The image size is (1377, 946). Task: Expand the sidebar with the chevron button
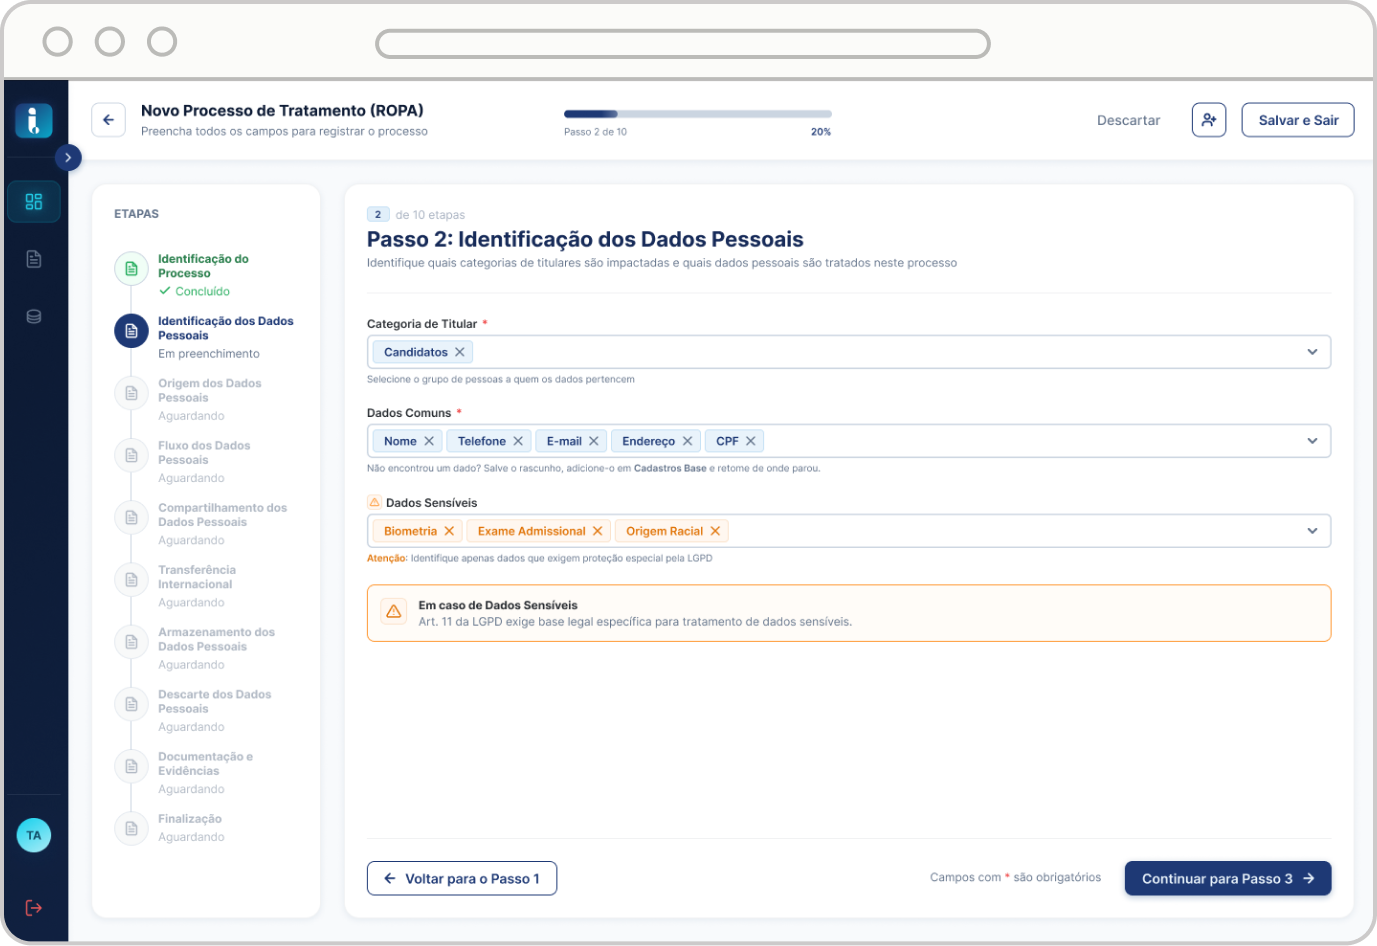click(68, 157)
